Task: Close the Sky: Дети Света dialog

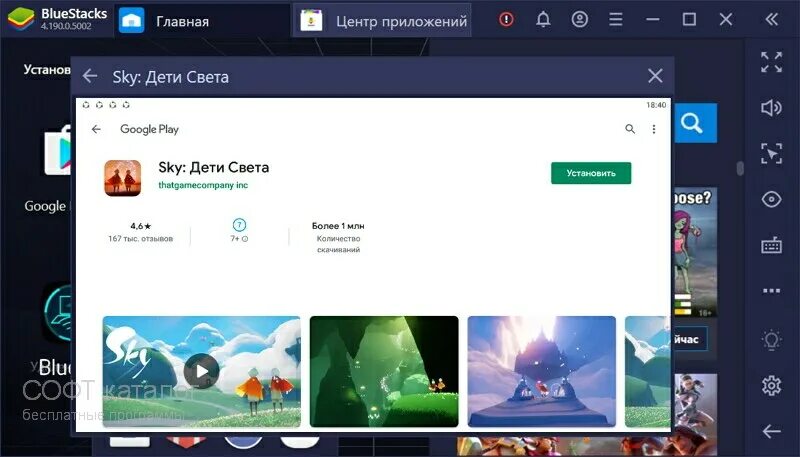Action: (x=655, y=76)
